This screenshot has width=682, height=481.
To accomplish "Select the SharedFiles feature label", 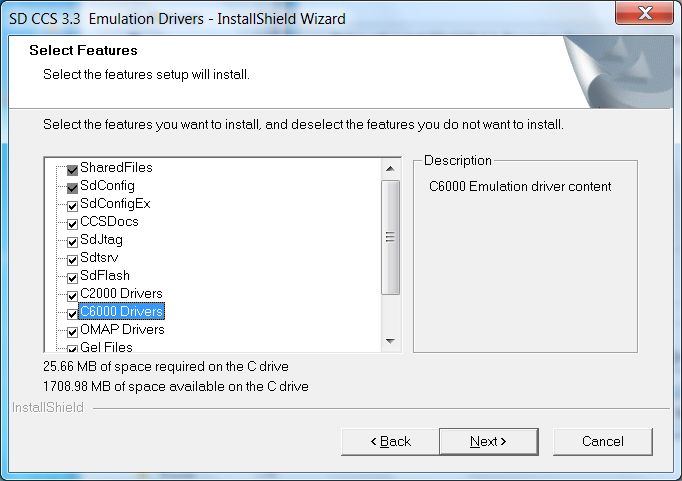I will pyautogui.click(x=116, y=167).
